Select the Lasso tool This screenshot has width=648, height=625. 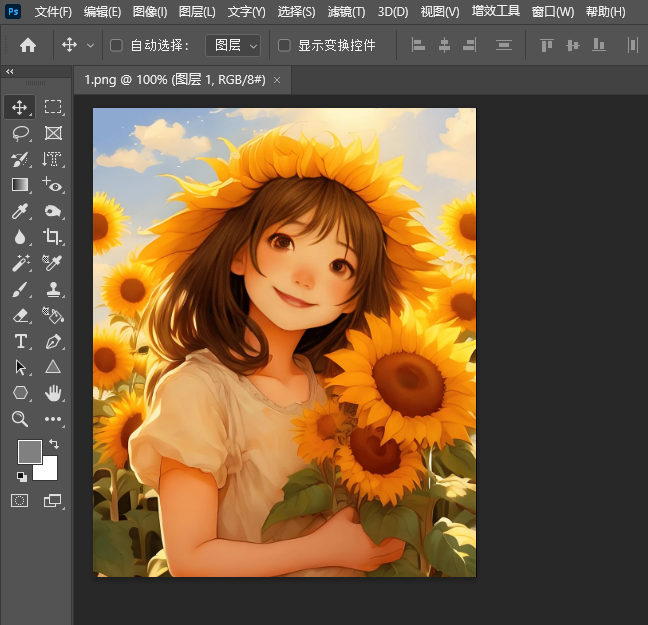[20, 133]
